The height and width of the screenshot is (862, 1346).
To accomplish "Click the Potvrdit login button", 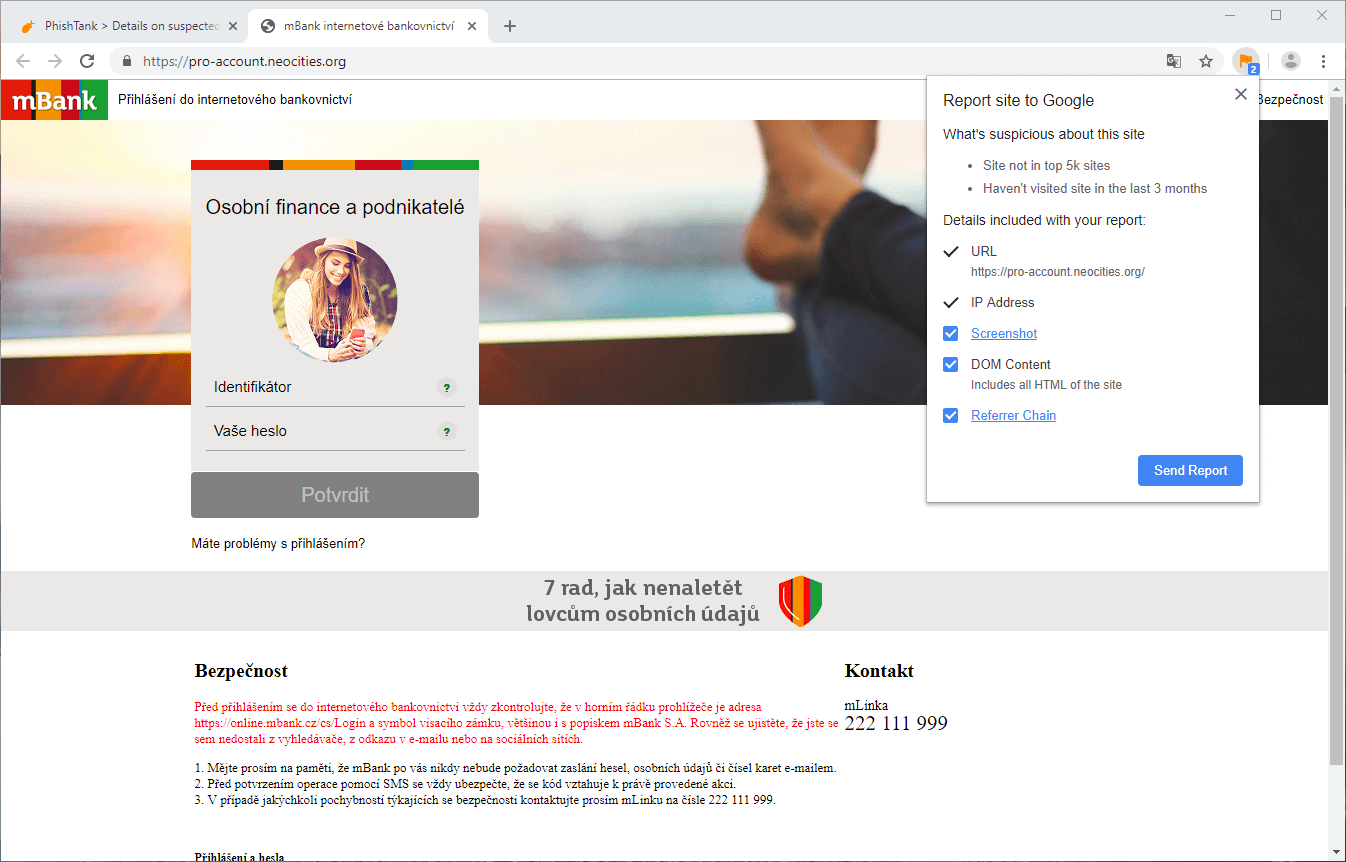I will [335, 495].
